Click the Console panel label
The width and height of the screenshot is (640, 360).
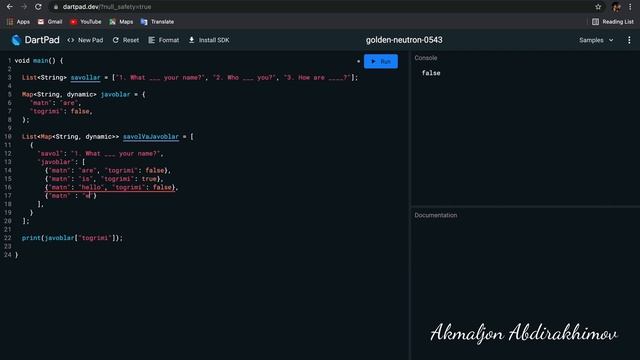coord(426,58)
